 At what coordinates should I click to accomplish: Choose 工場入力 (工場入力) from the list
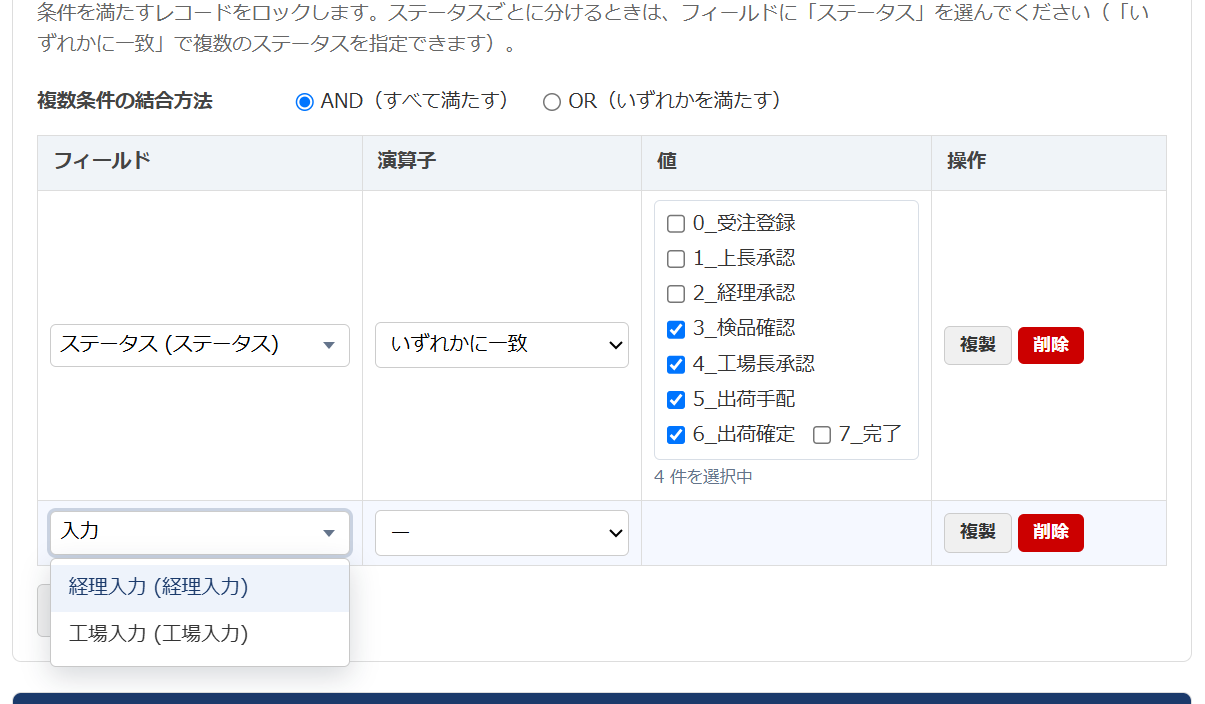[200, 634]
